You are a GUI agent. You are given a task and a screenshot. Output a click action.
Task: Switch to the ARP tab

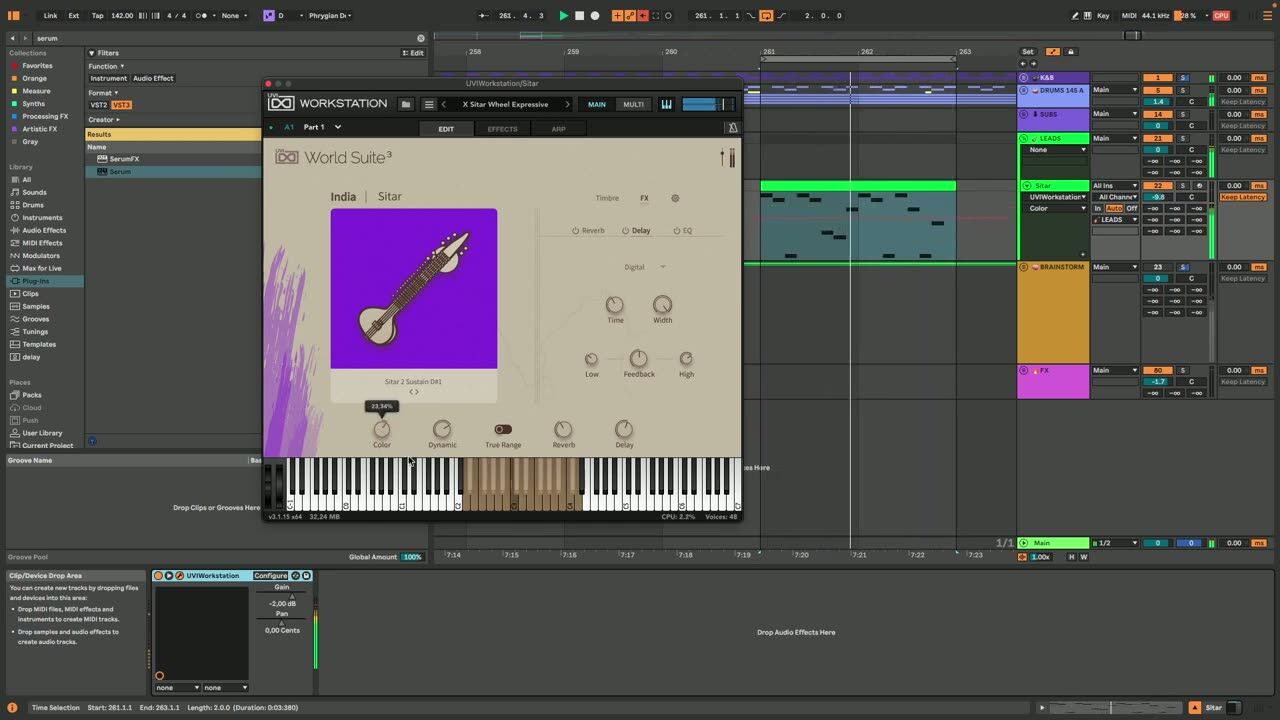pos(558,129)
